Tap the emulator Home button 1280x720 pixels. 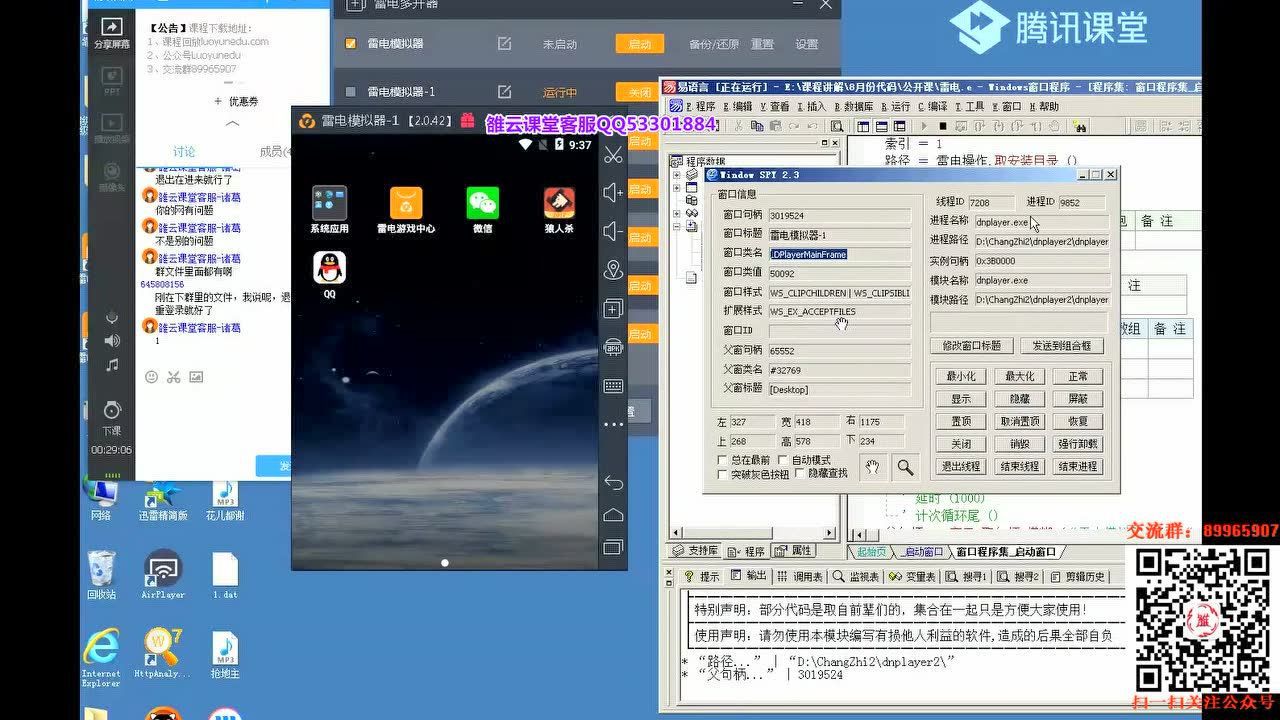[x=613, y=515]
